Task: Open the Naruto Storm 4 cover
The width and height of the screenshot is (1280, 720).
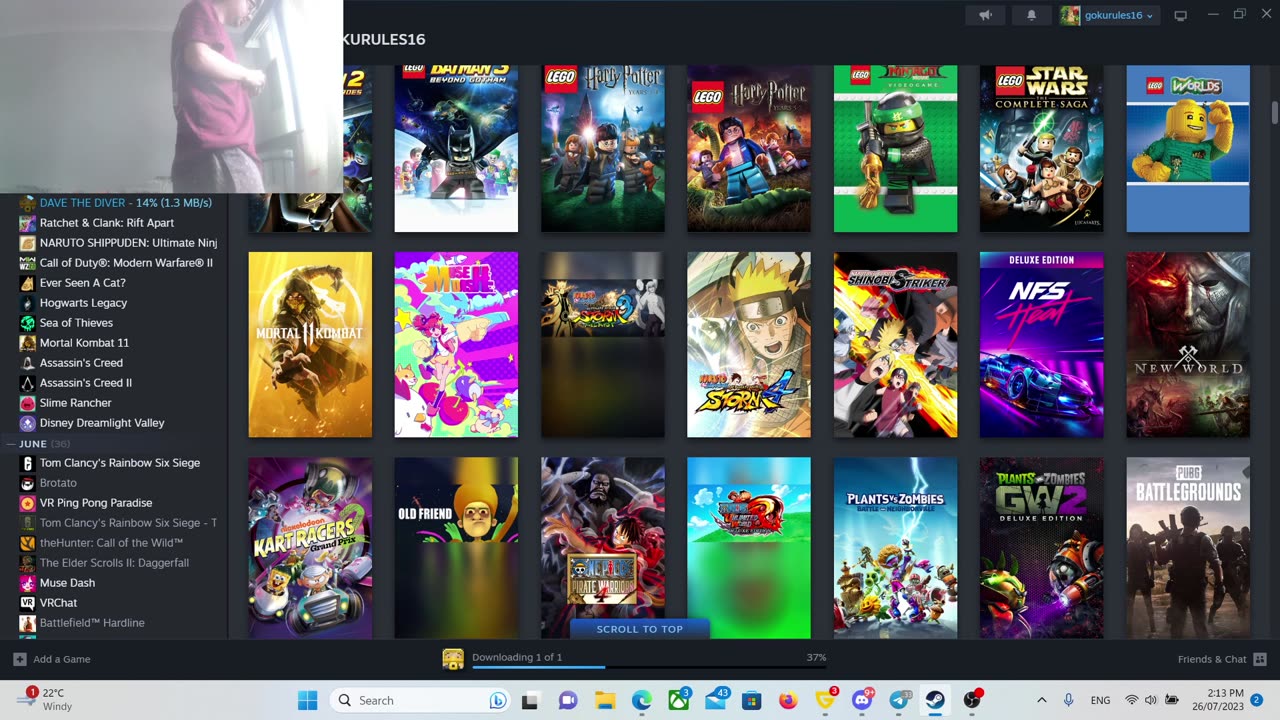Action: [x=749, y=345]
